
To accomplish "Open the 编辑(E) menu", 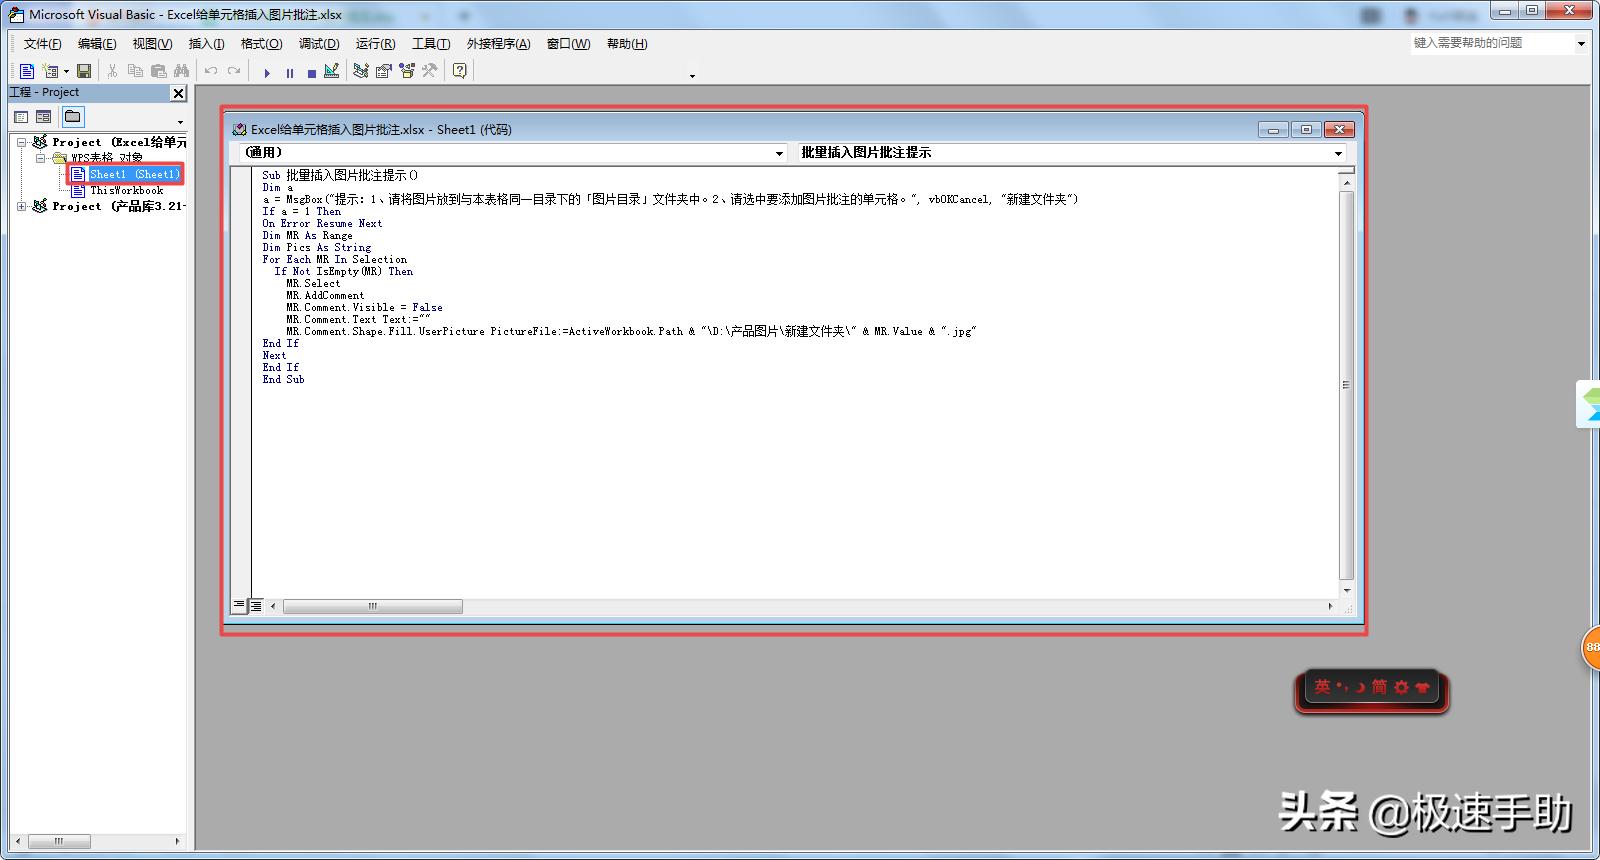I will click(x=97, y=44).
